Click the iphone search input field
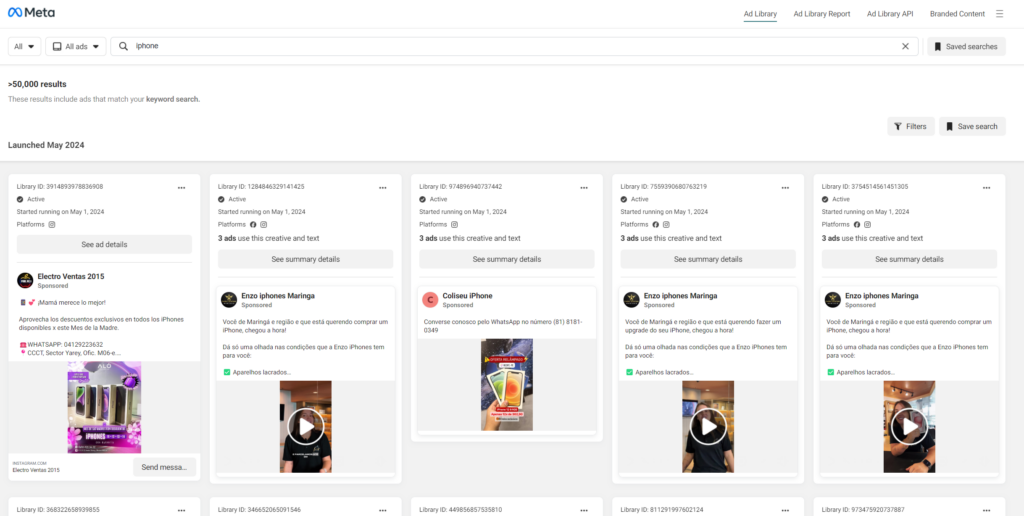This screenshot has height=516, width=1024. (516, 46)
